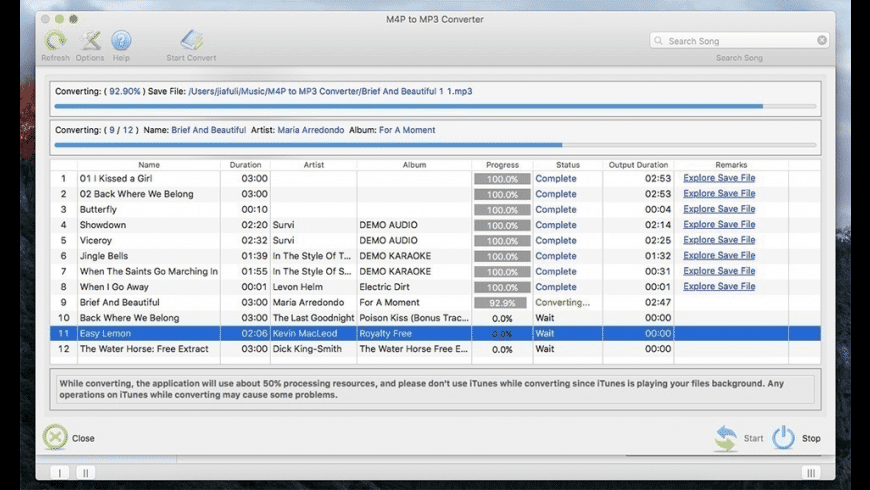Clear the Search Song field with the x icon
The height and width of the screenshot is (490, 870).
(822, 40)
